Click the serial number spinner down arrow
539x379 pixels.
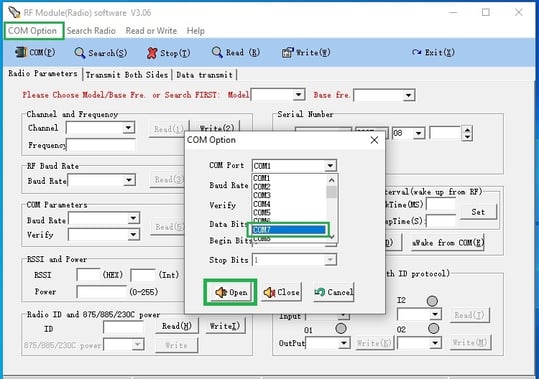pos(467,137)
